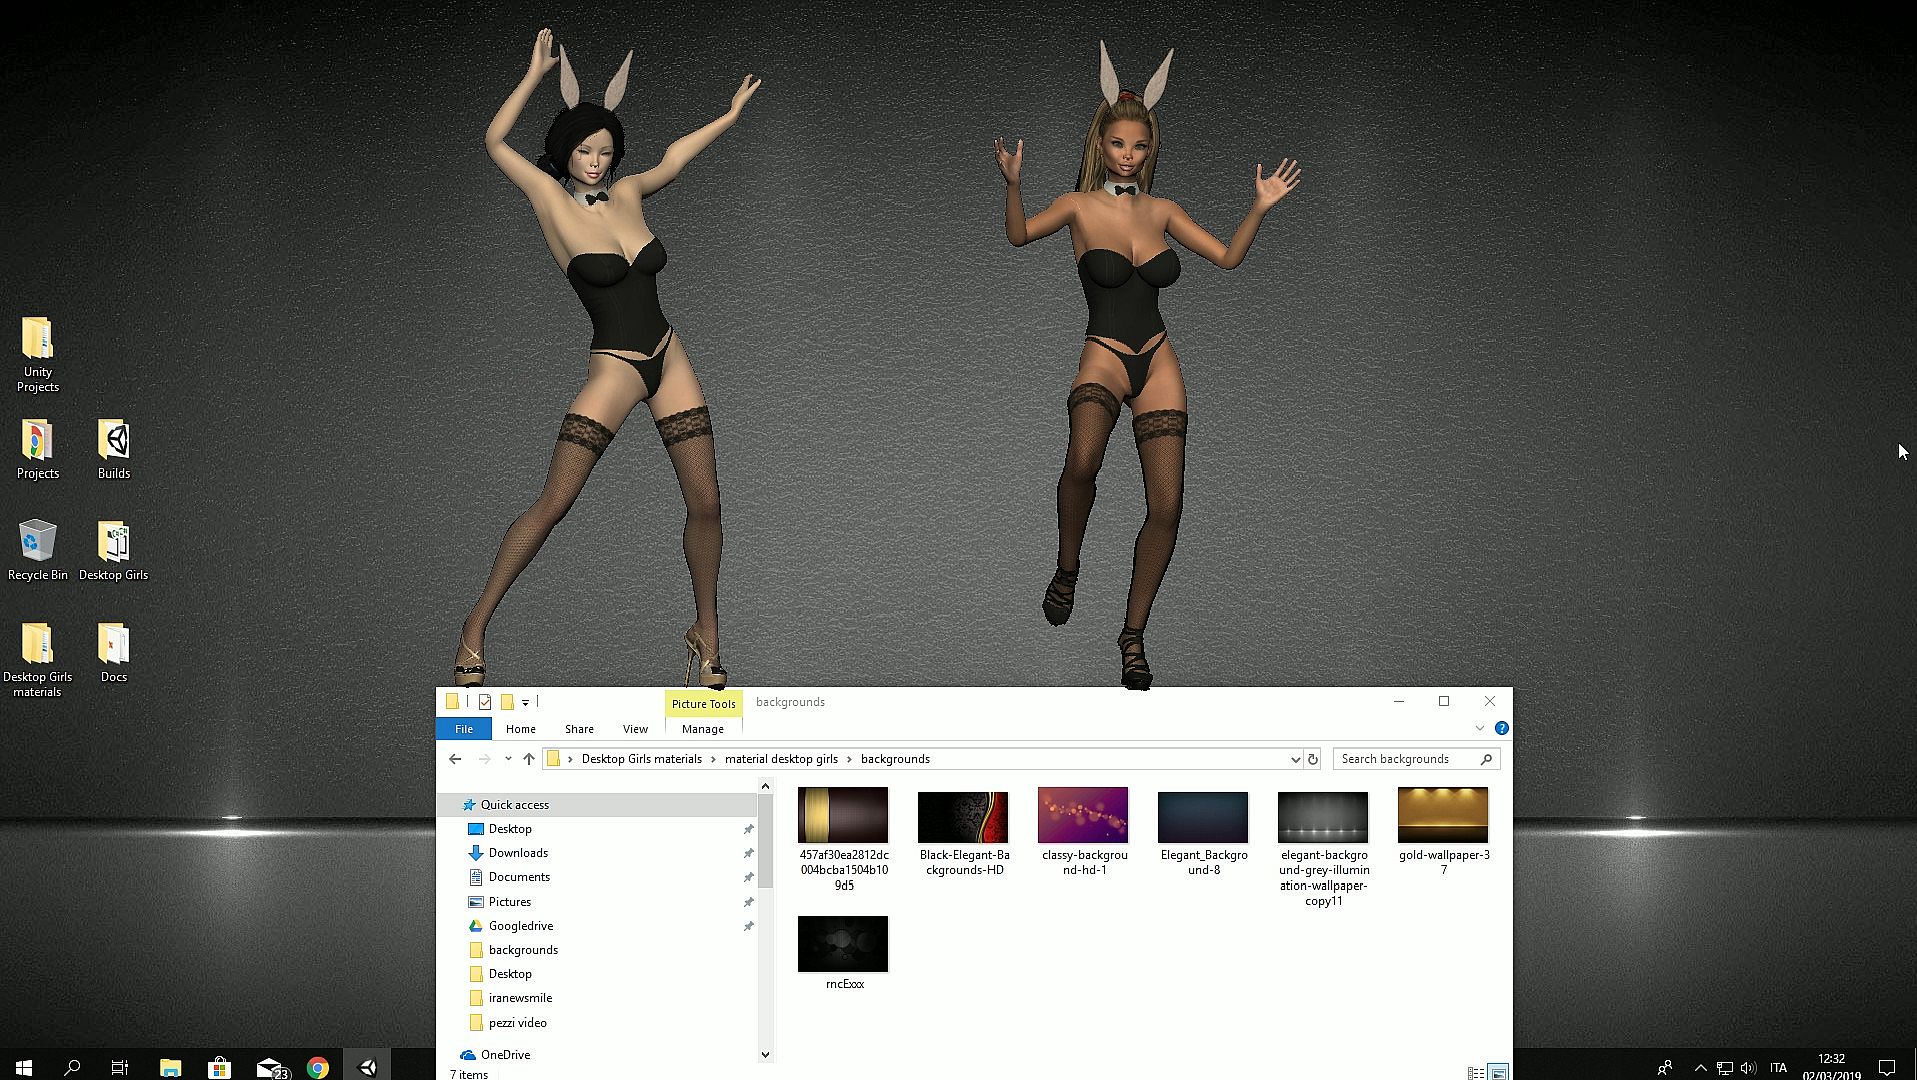
Task: Click the refresh button beside the address bar
Action: 1313,759
